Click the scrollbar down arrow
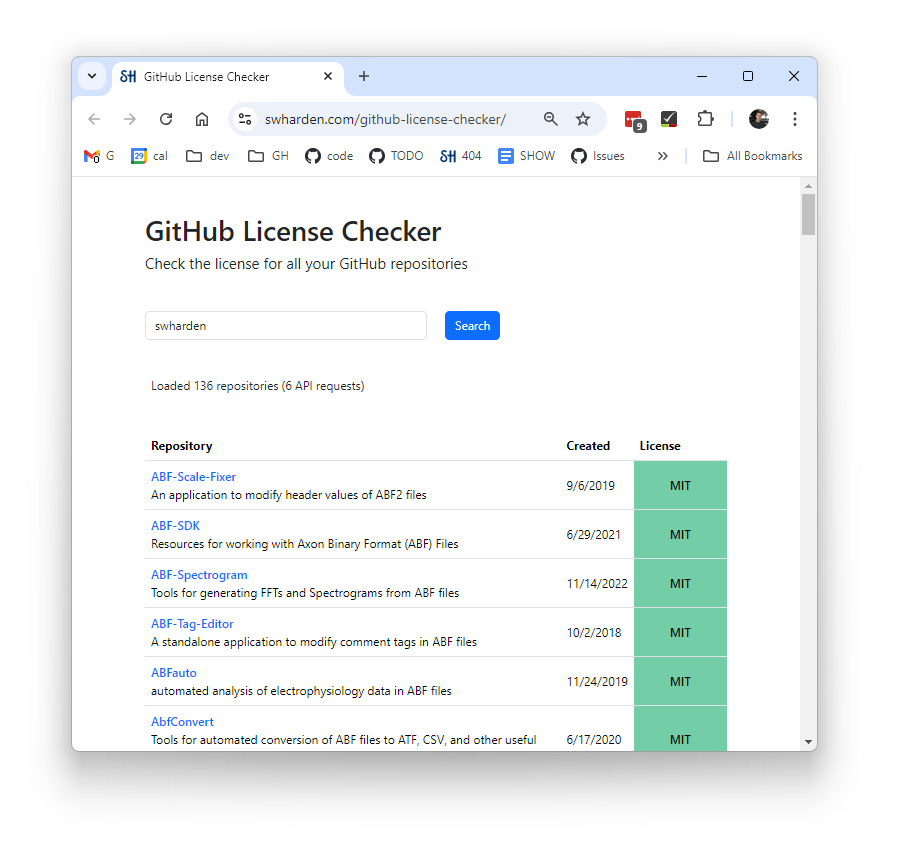This screenshot has width=906, height=850. [808, 741]
